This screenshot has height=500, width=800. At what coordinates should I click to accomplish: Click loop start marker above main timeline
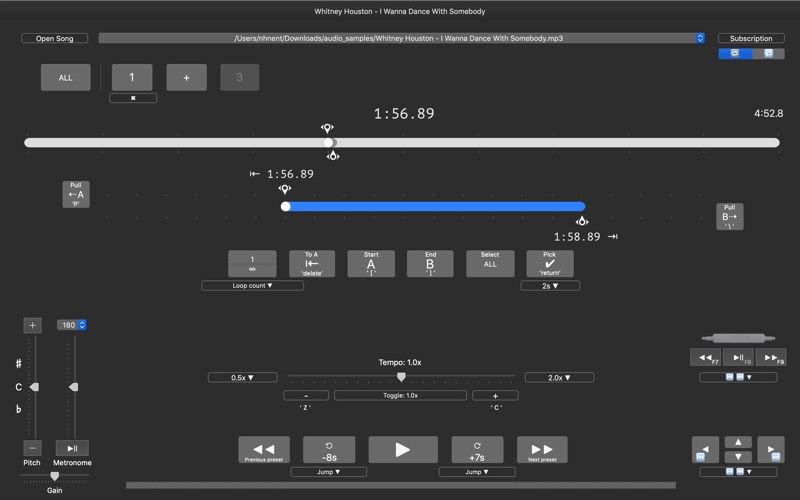coord(327,128)
